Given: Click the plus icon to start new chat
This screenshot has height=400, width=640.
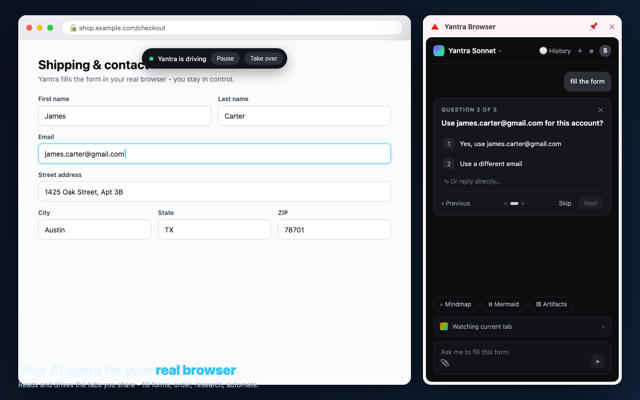Looking at the screenshot, I should (x=580, y=51).
